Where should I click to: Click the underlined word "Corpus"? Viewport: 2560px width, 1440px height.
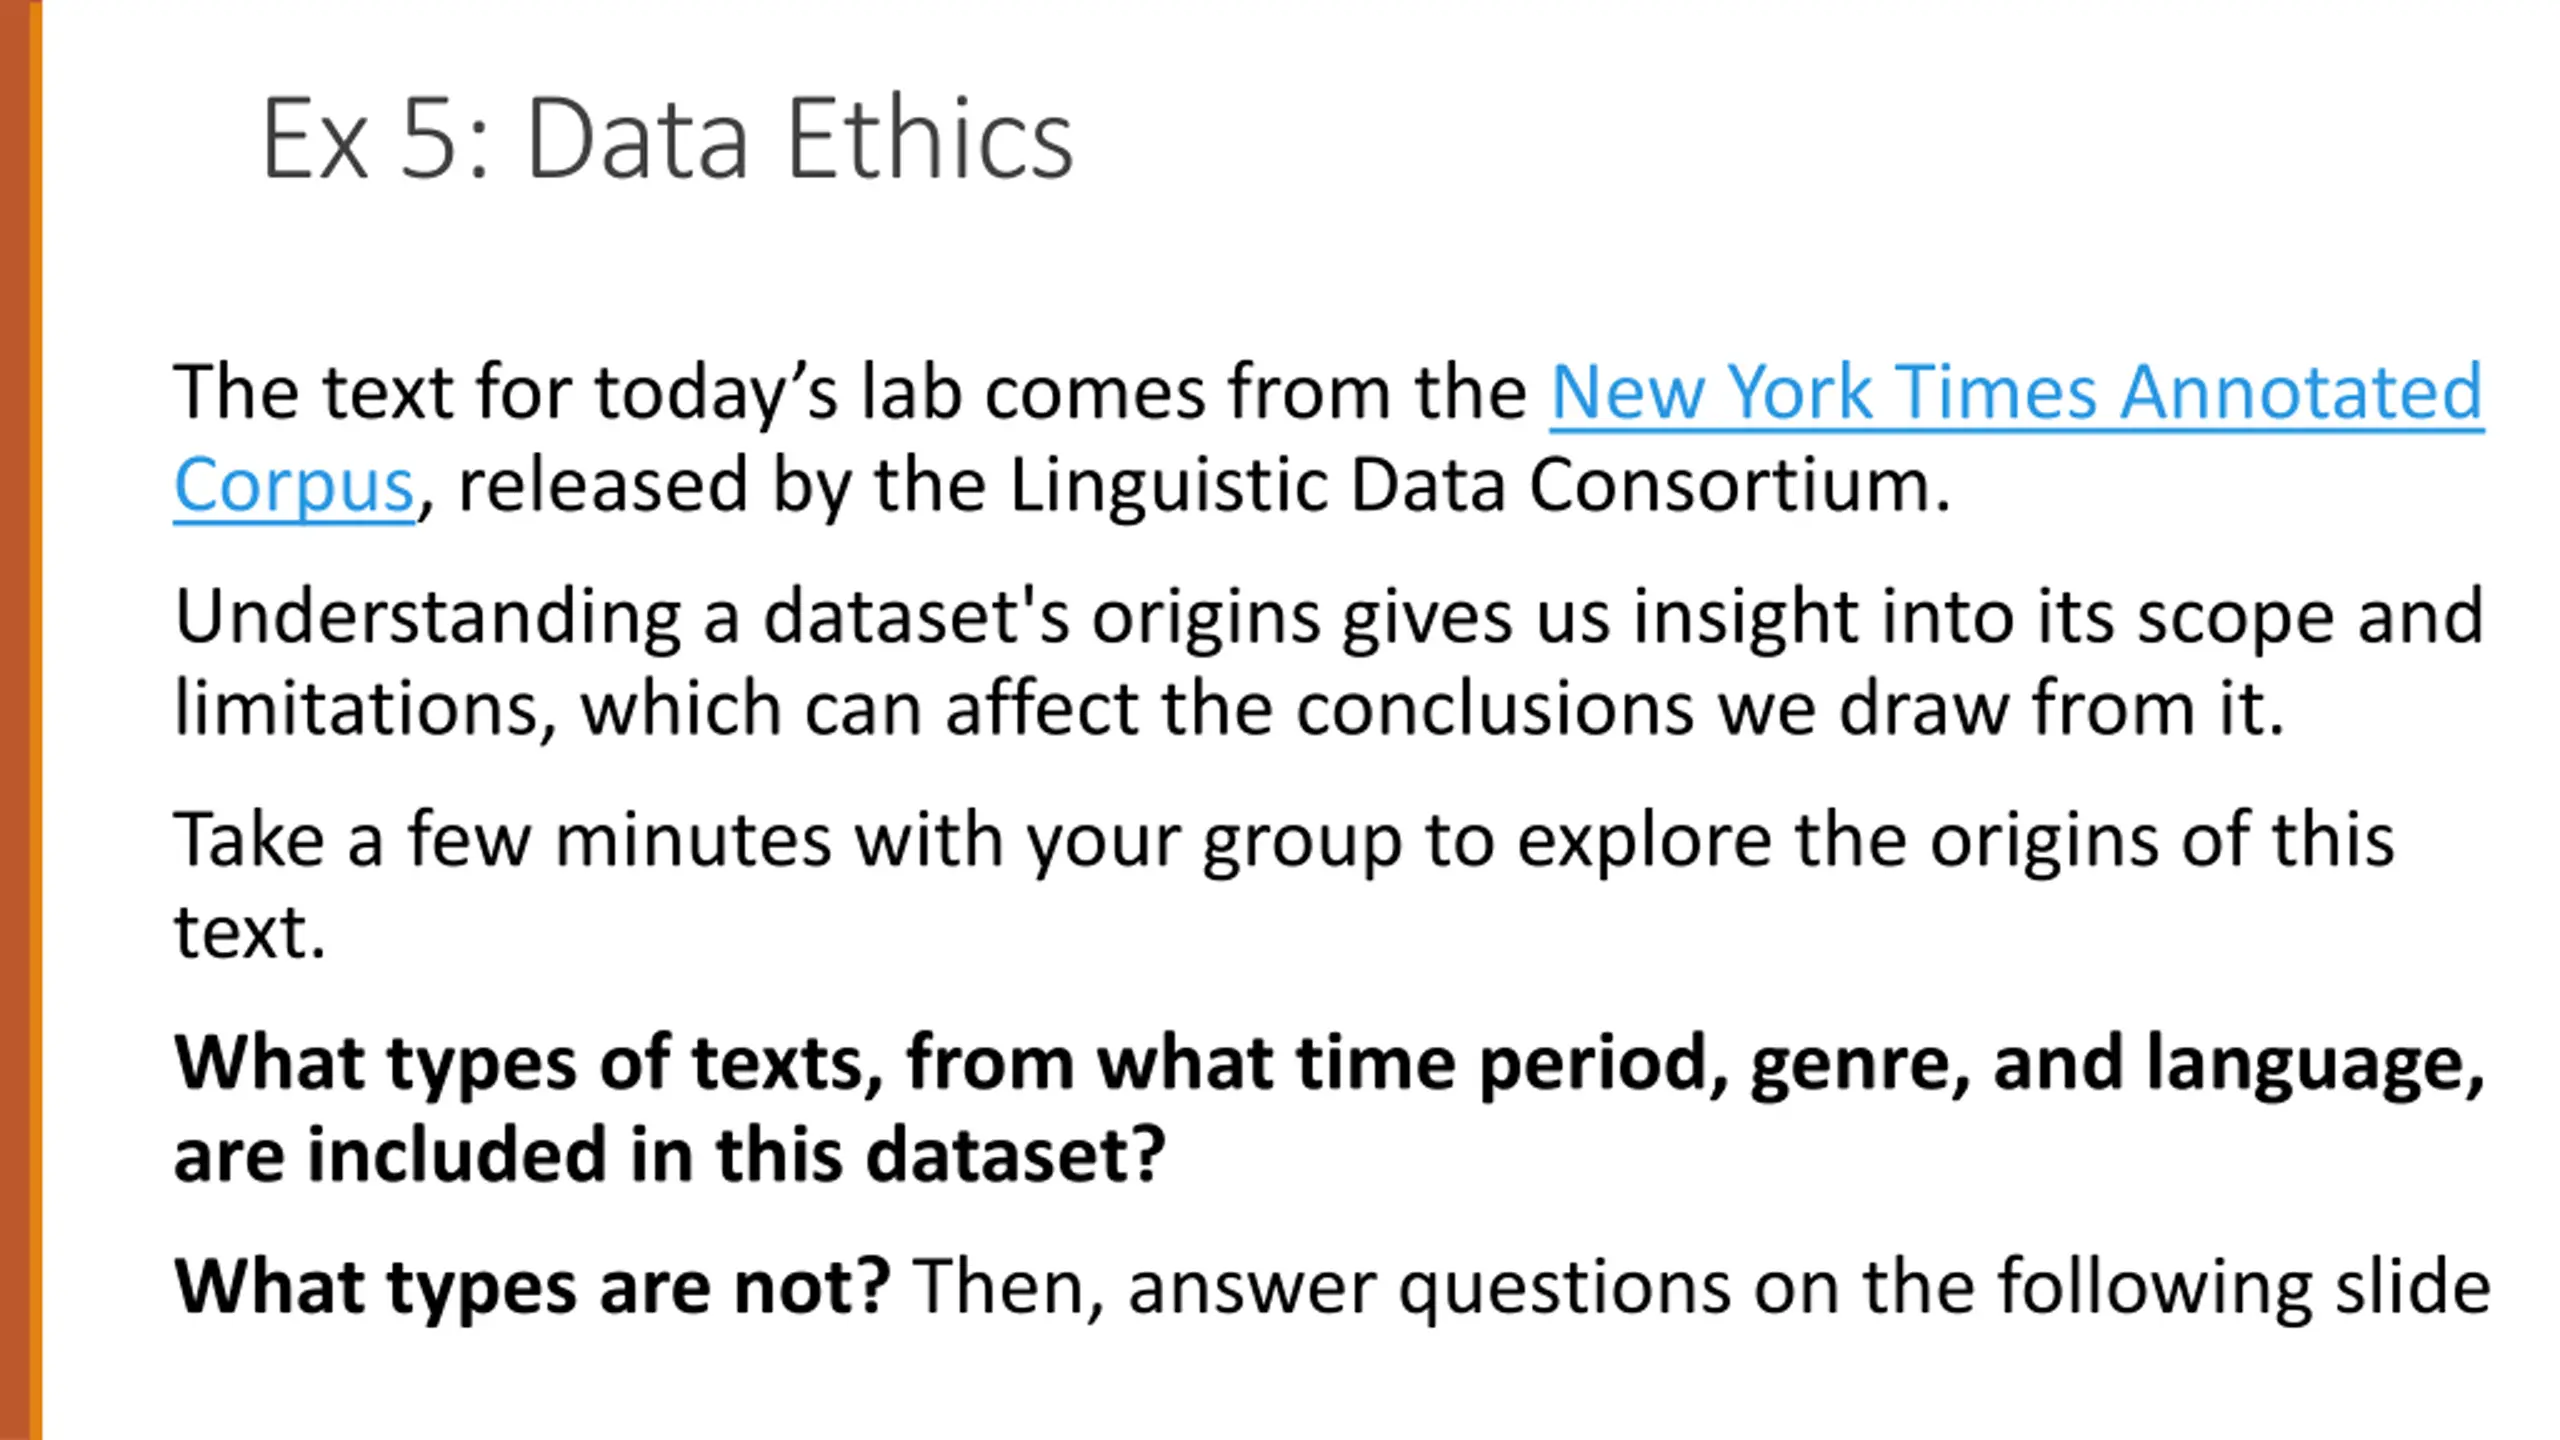[x=293, y=486]
